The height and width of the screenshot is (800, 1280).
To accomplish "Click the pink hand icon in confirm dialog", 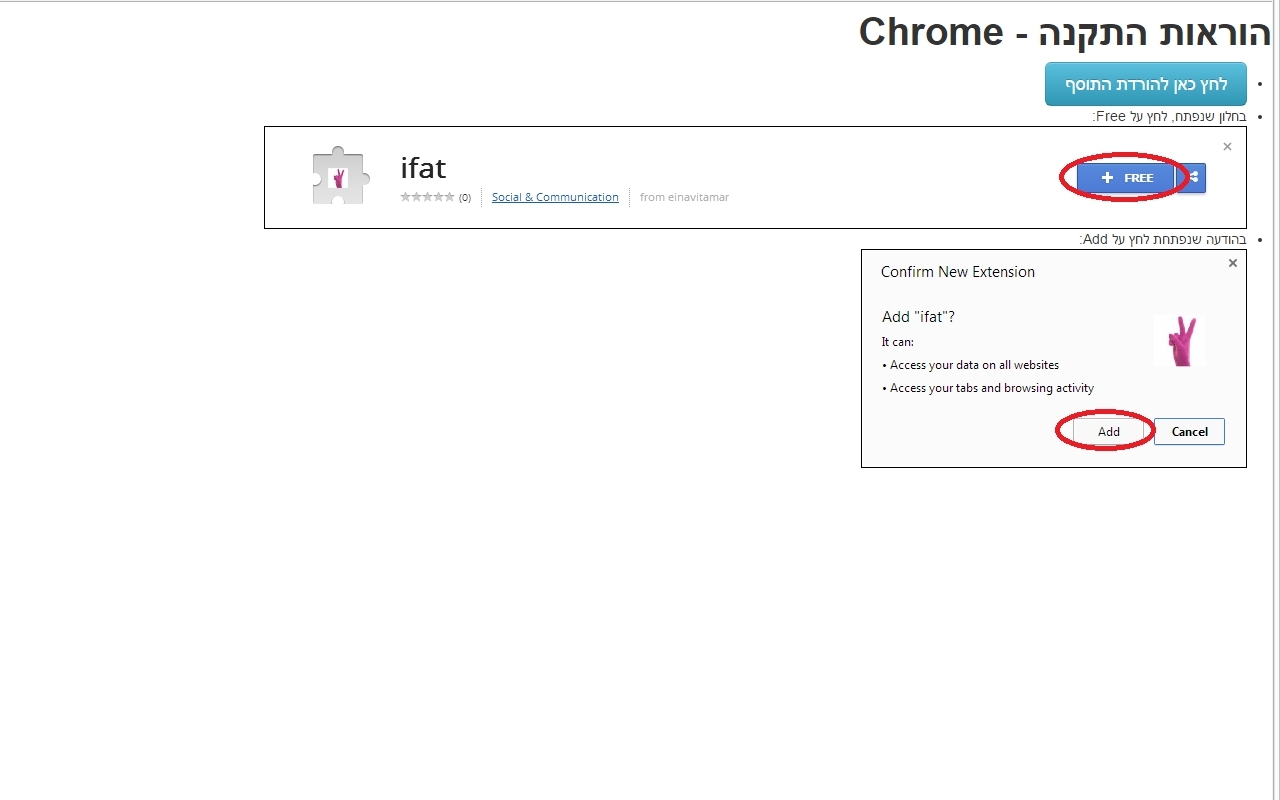I will [1180, 340].
